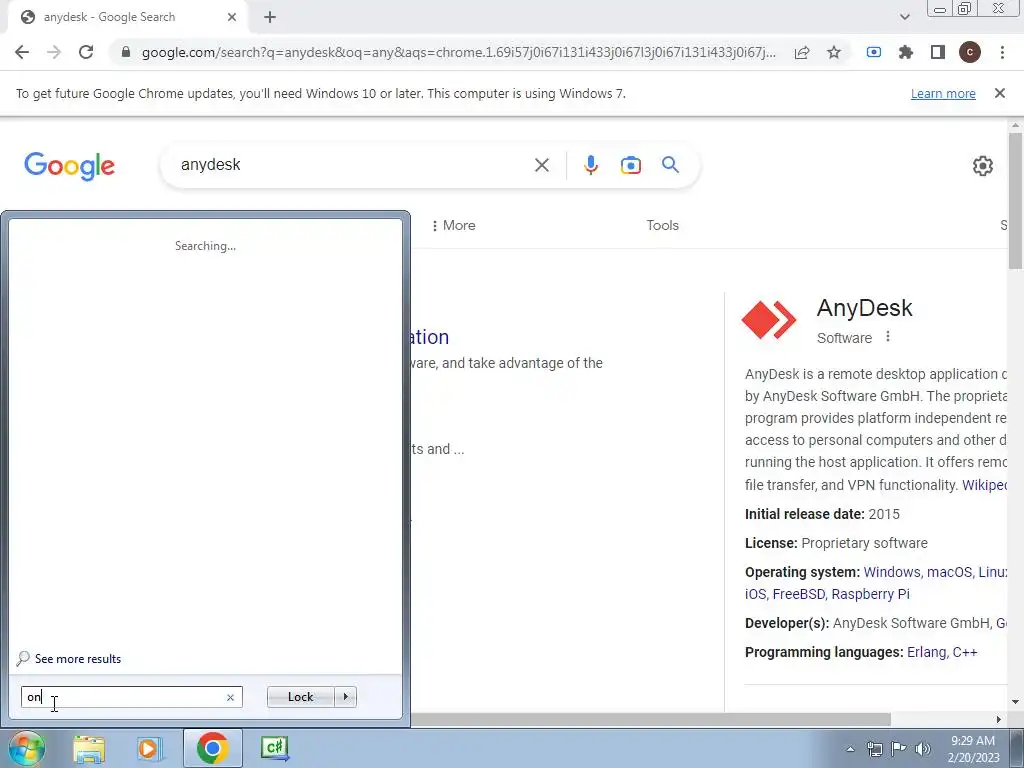This screenshot has height=768, width=1024.
Task: Switch to Chrome taskbar button
Action: pyautogui.click(x=212, y=748)
